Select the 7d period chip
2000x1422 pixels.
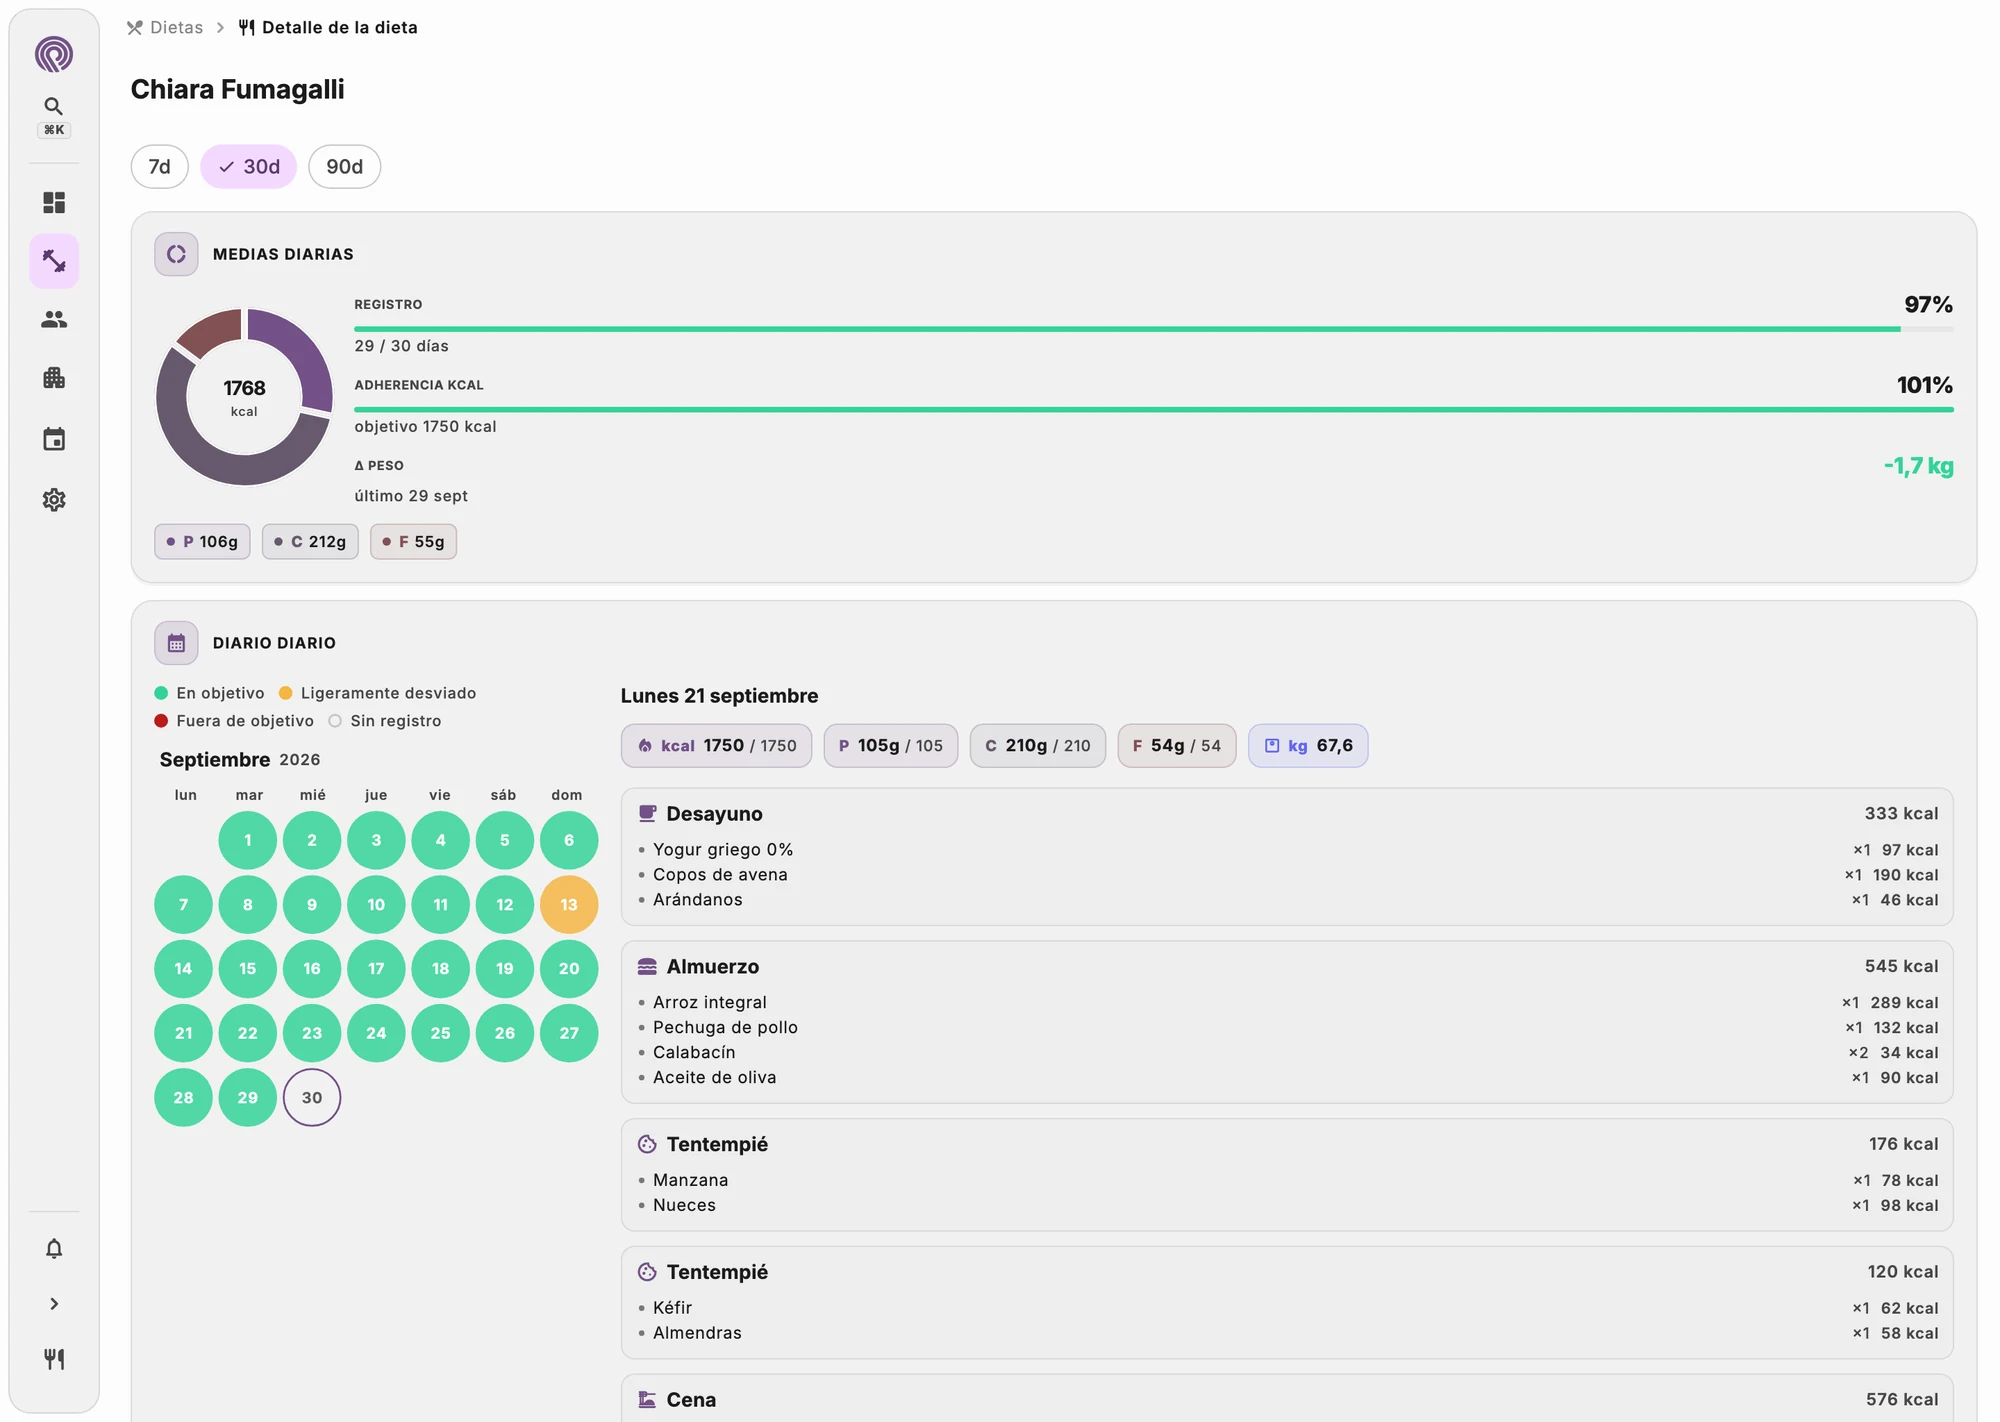160,167
